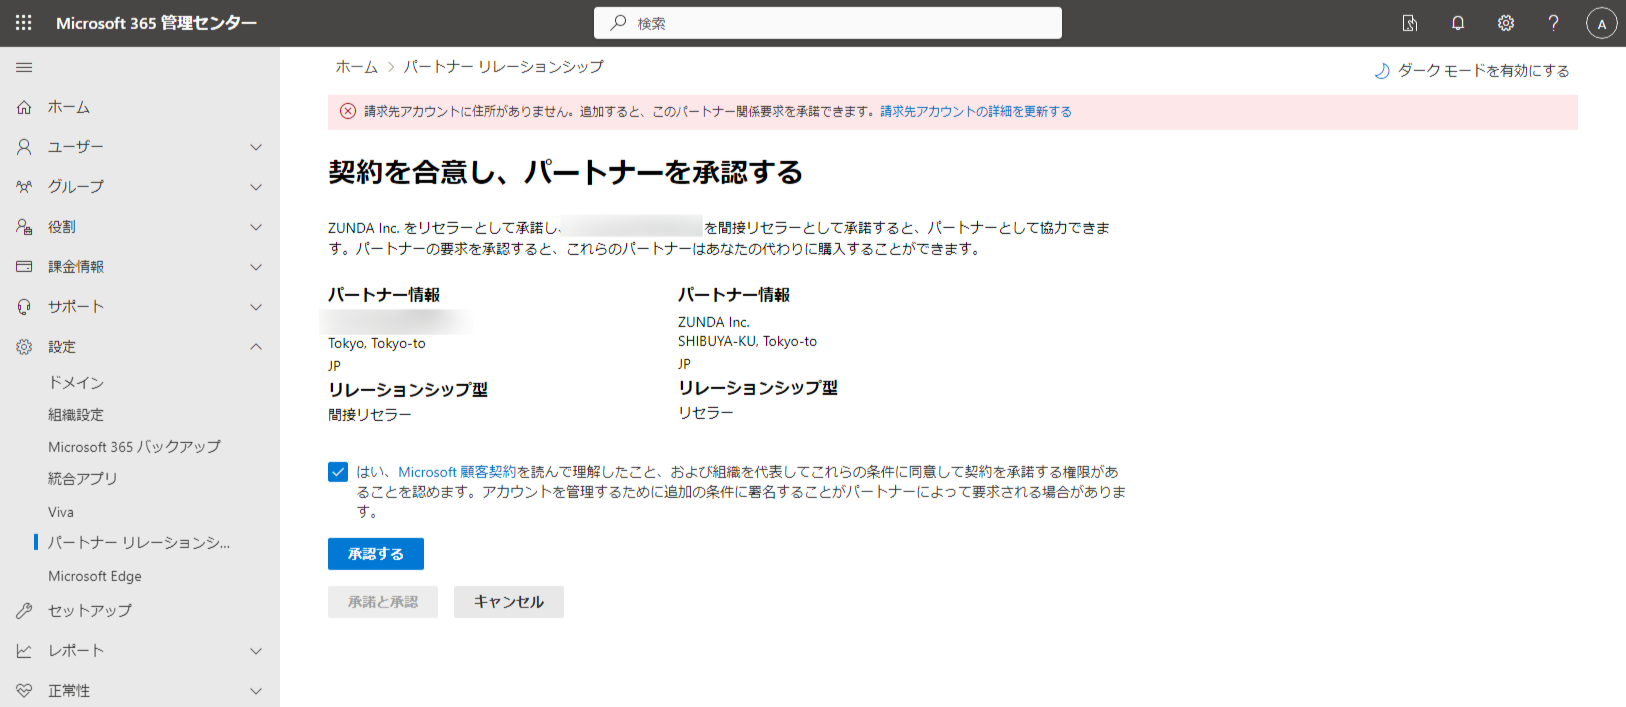The width and height of the screenshot is (1626, 707).
Task: Select パートナー リレーションシップ in sidebar
Action: click(140, 543)
